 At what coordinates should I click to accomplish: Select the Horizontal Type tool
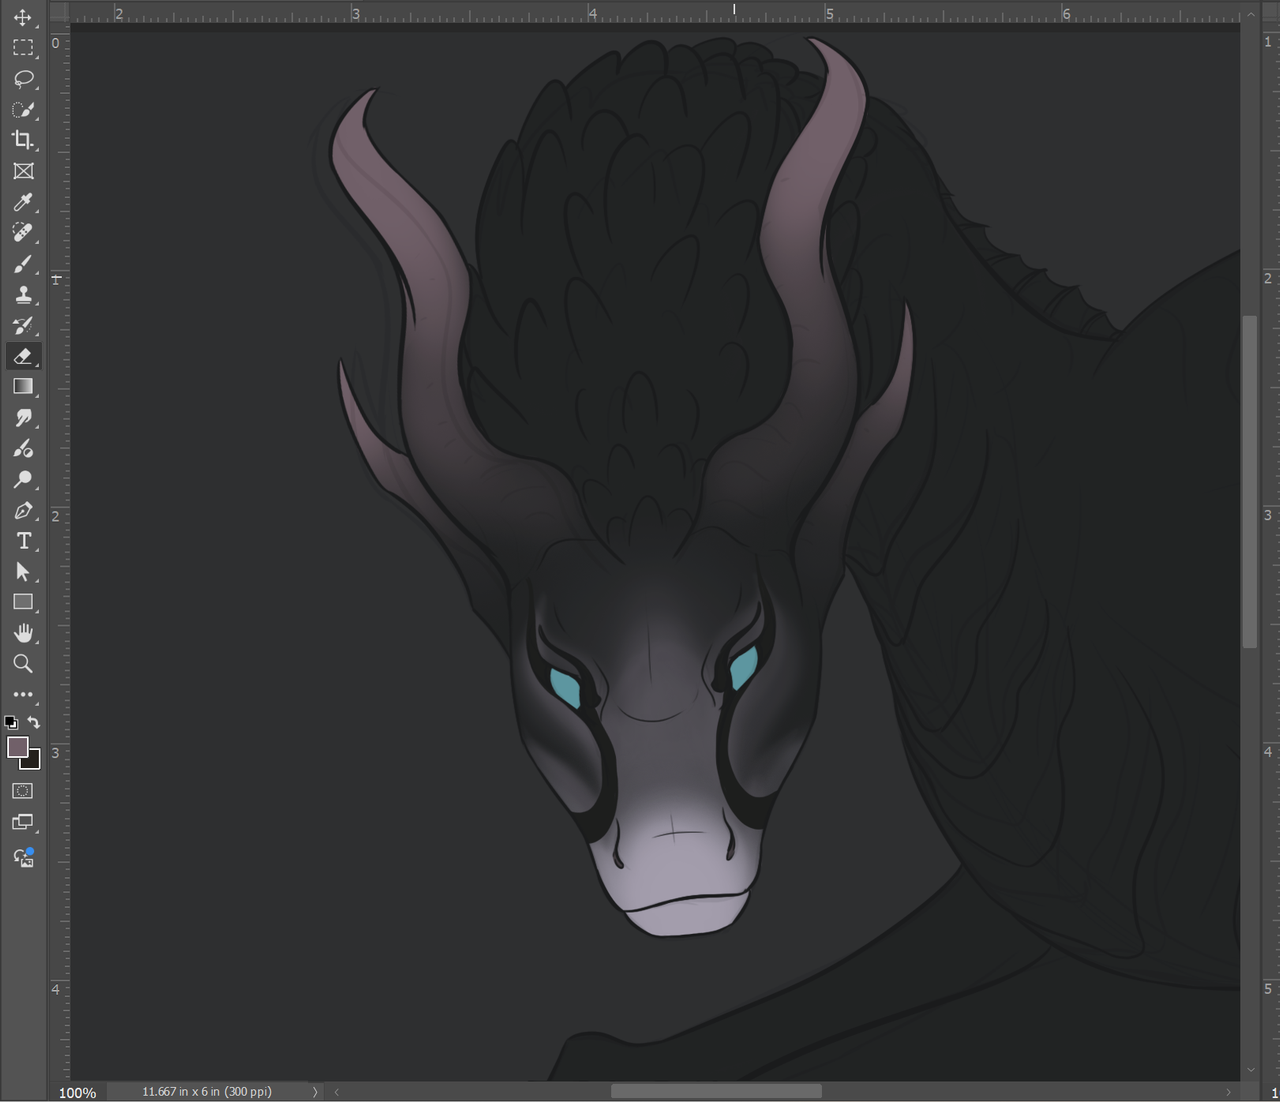tap(23, 541)
